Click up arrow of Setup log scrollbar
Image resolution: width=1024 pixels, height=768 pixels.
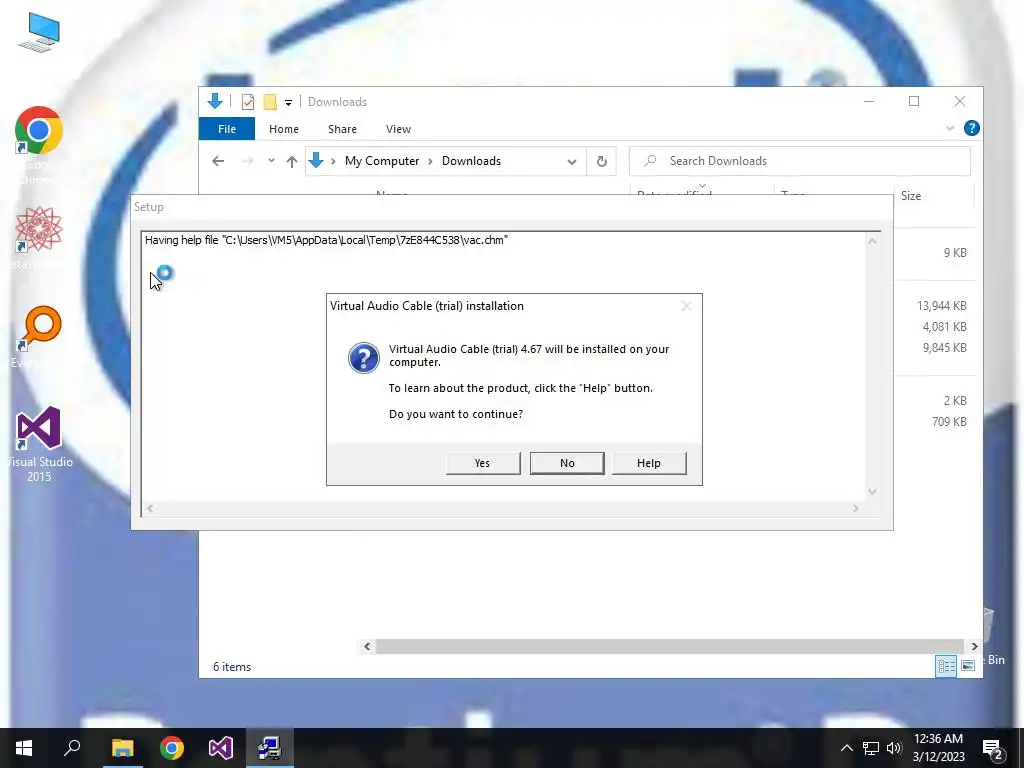872,241
